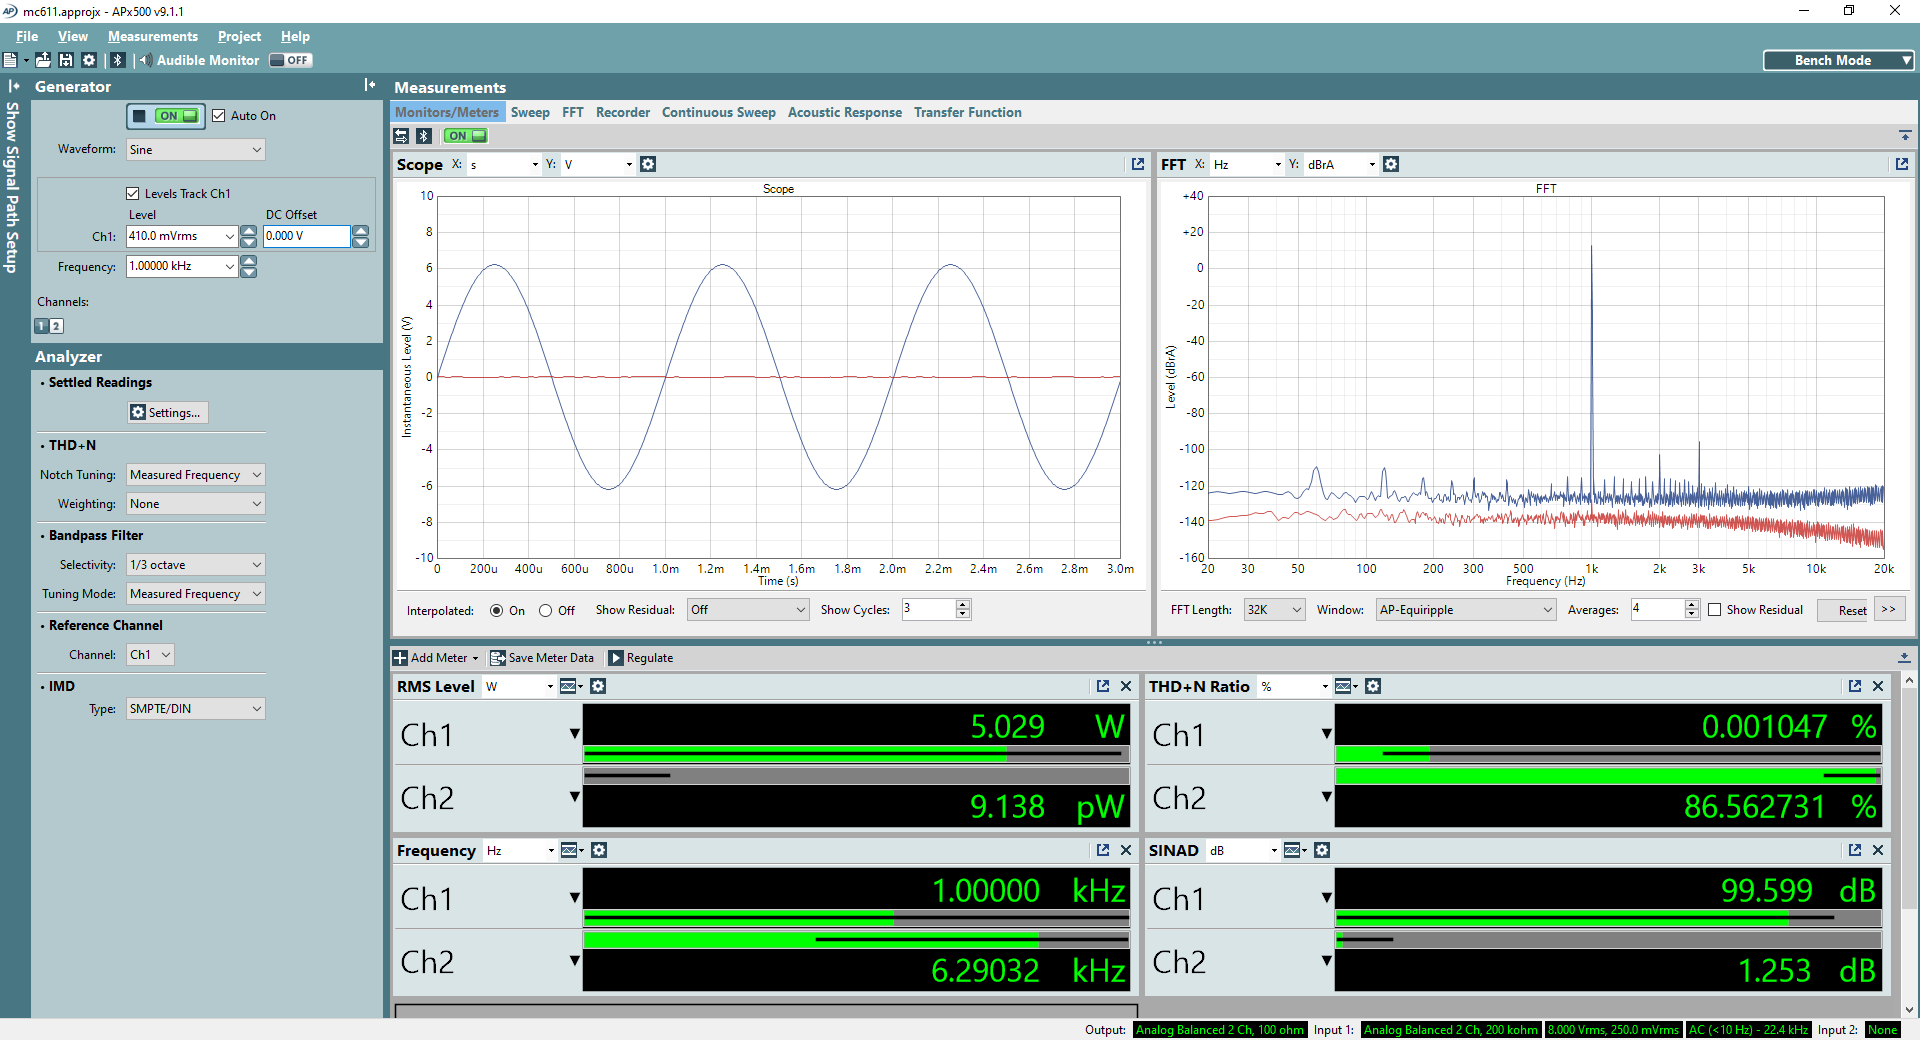Open the Measurements menu

[153, 36]
